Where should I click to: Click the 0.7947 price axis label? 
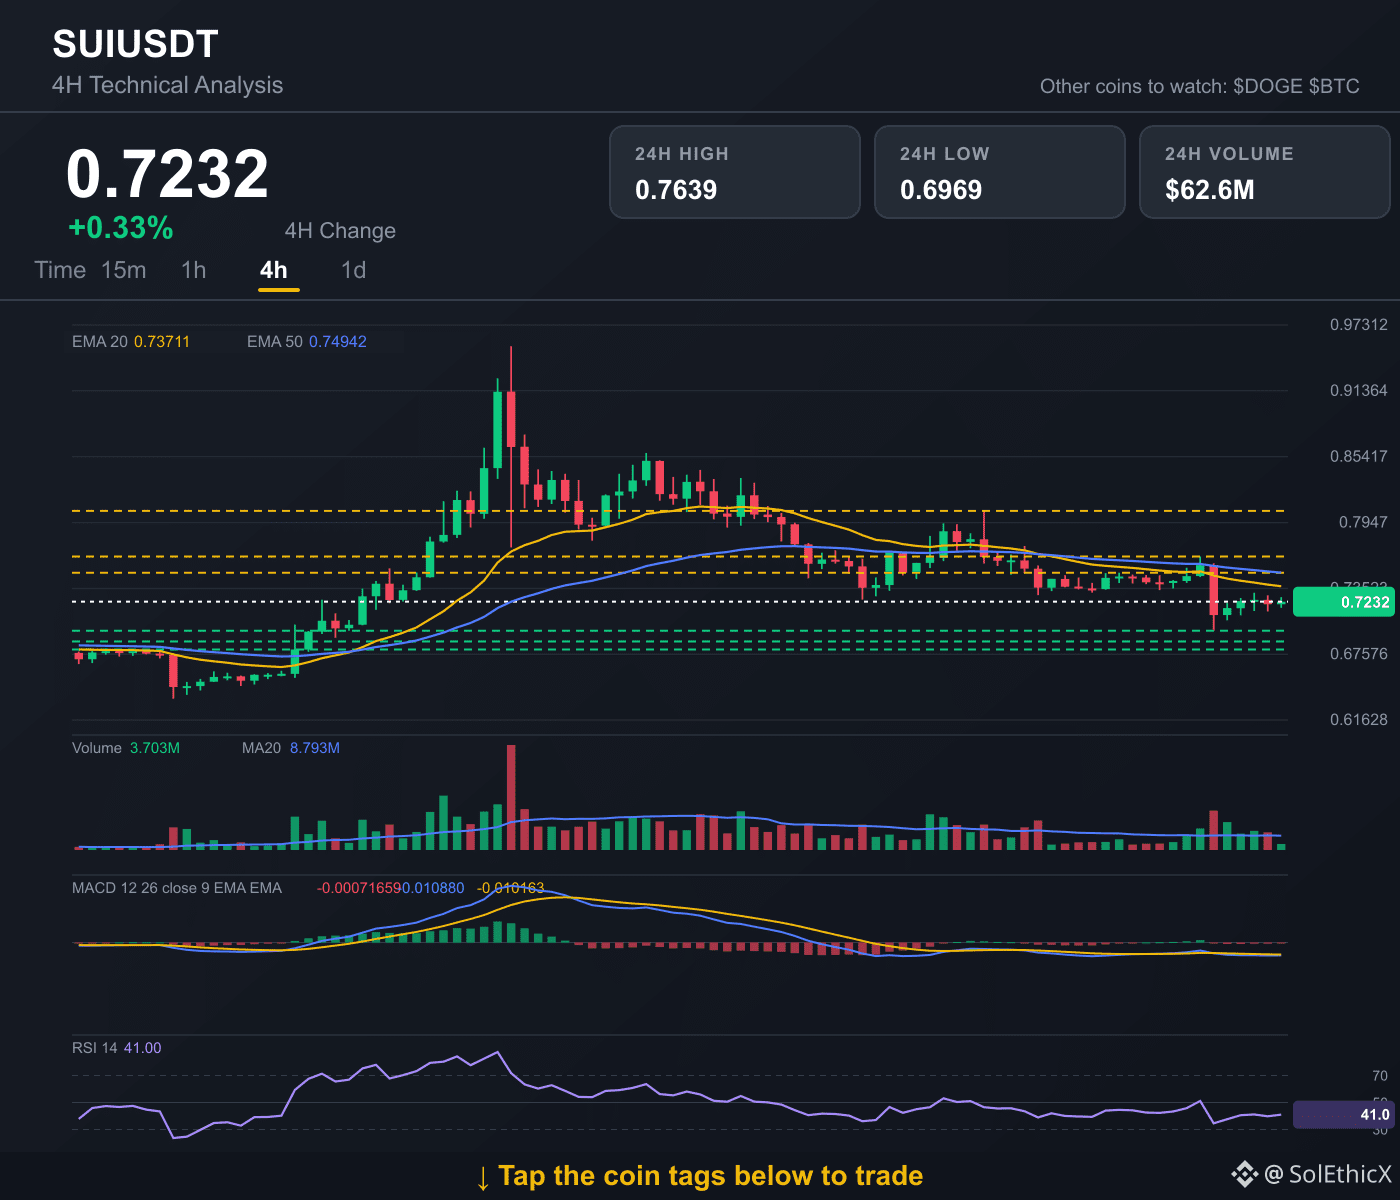[1364, 522]
